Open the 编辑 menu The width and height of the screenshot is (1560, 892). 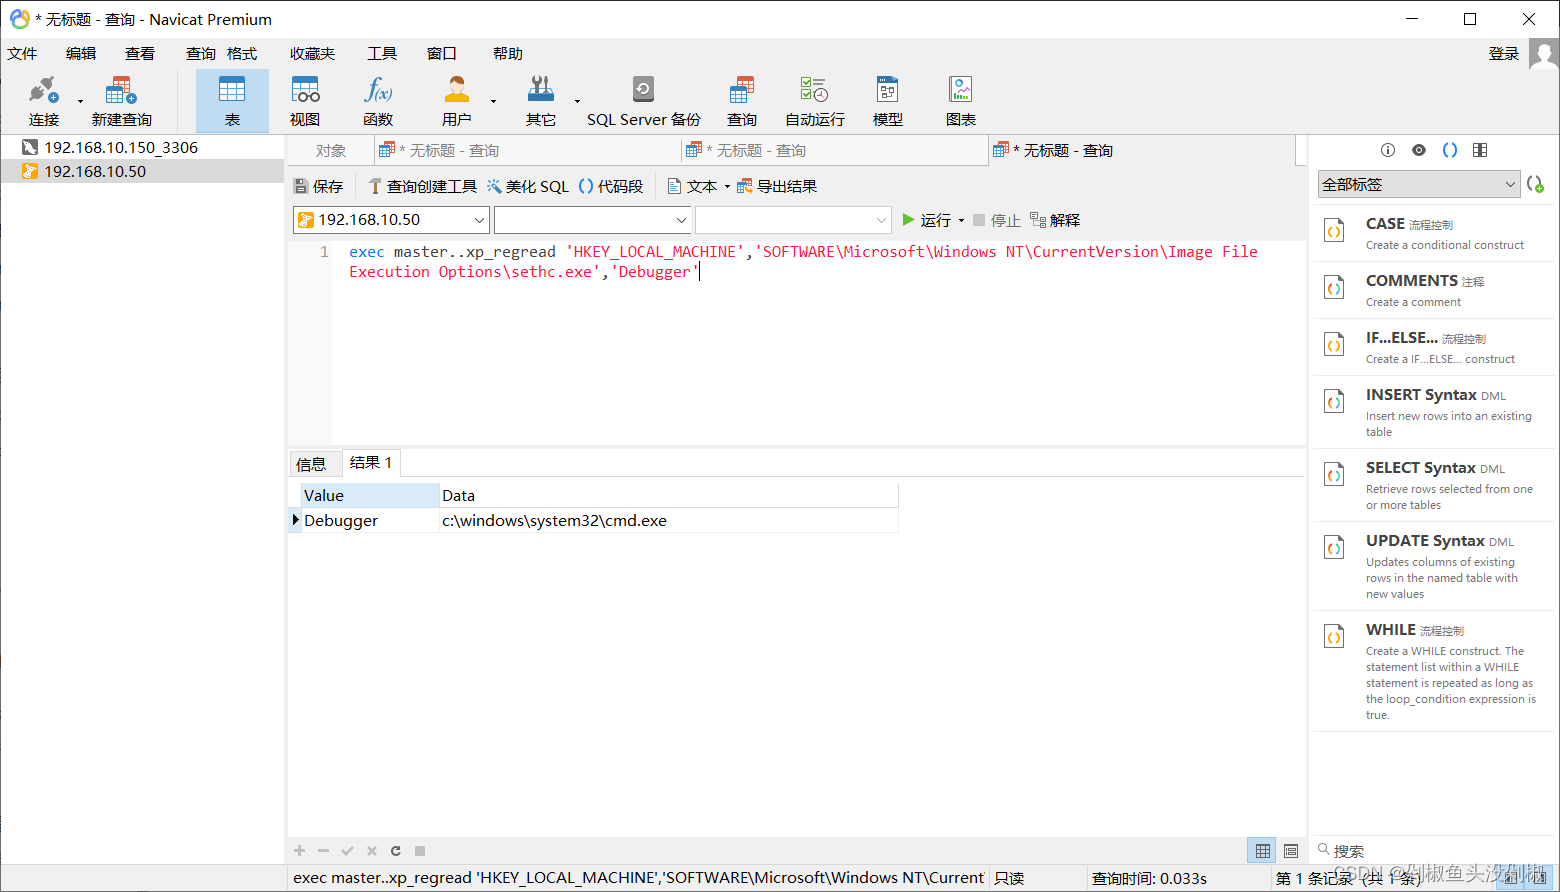(x=81, y=54)
